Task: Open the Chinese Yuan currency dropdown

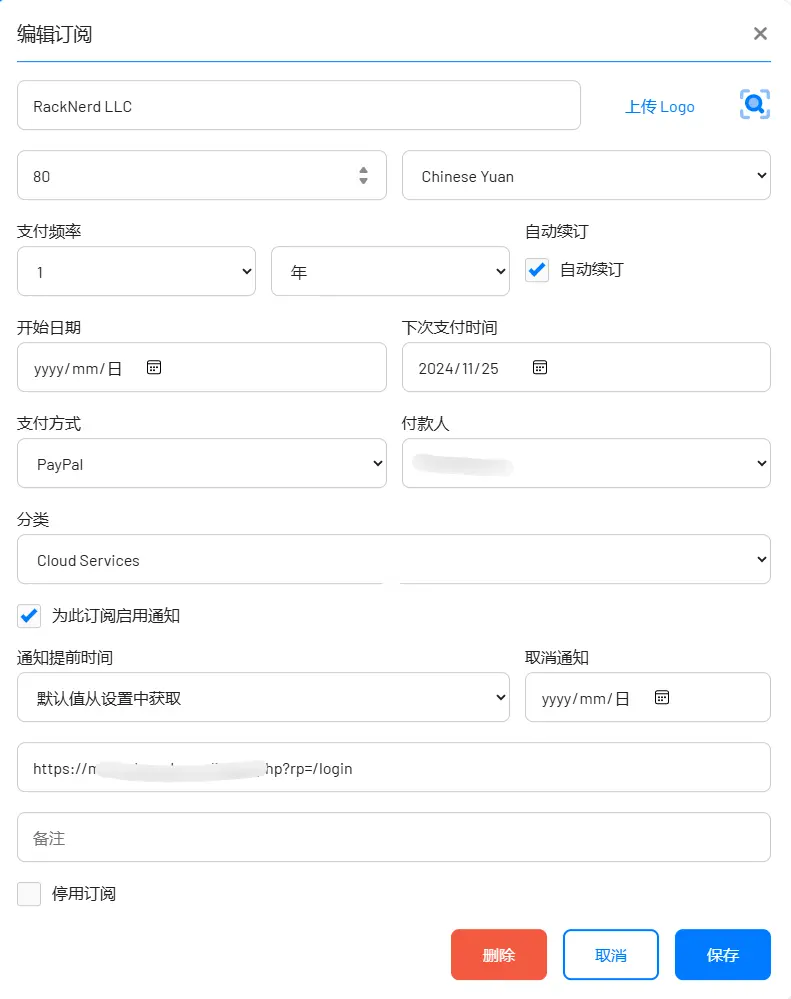Action: pos(586,175)
